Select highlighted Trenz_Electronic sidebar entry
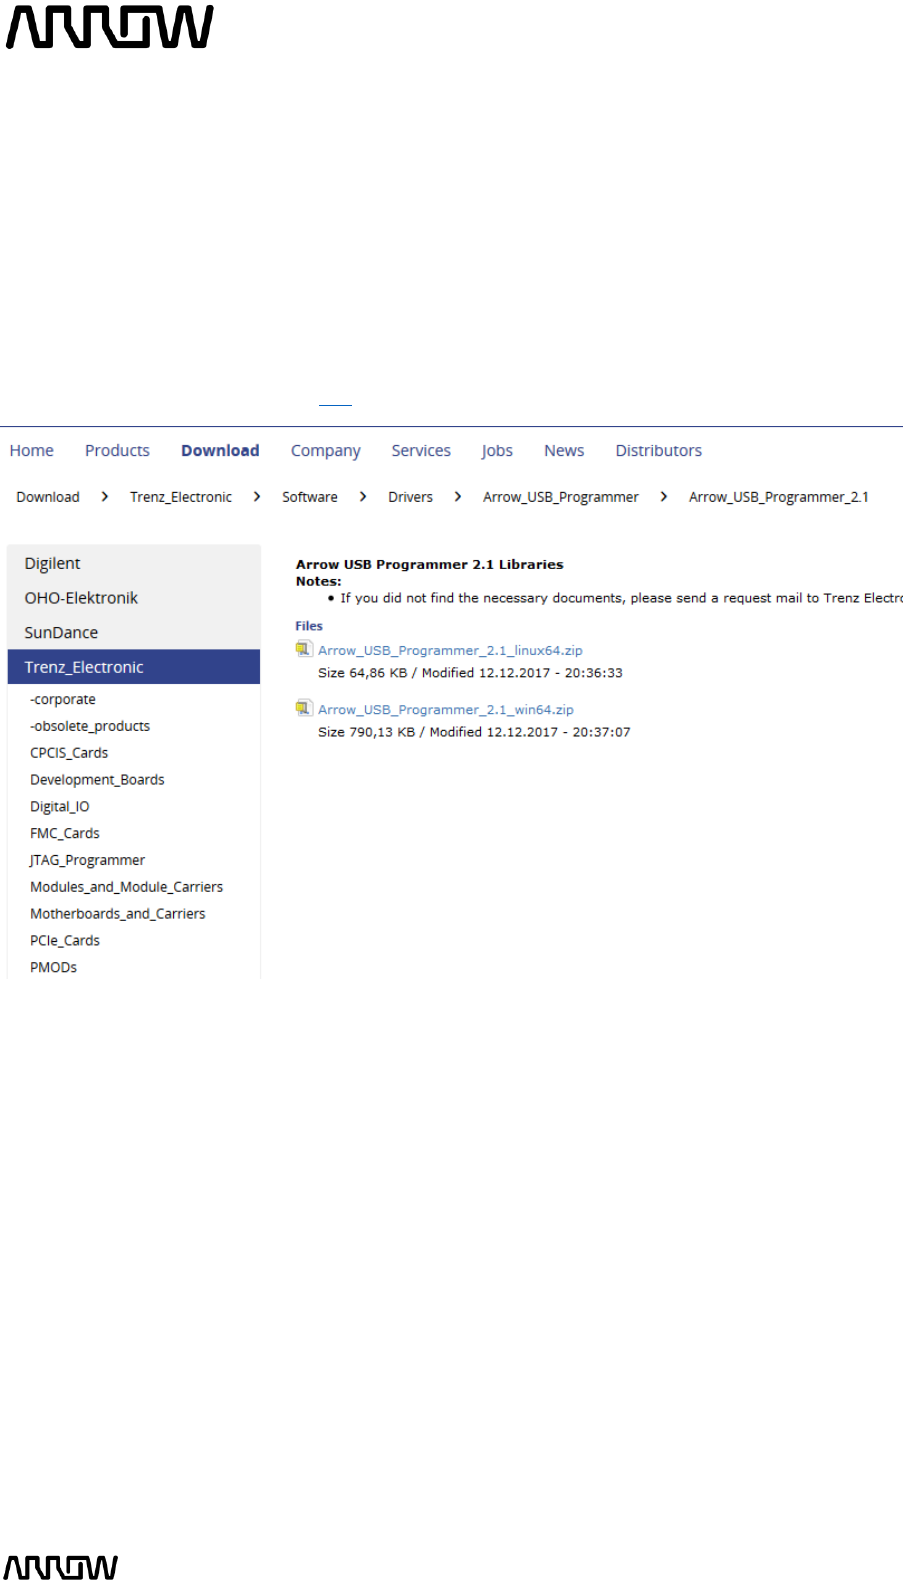Screen dimensions: 903x1582 pyautogui.click(x=133, y=667)
